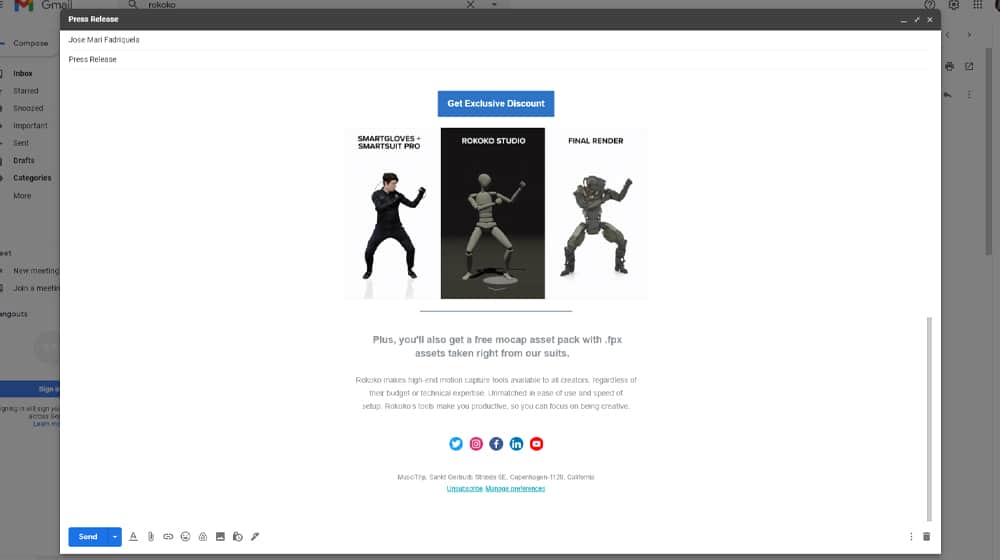Open the LinkedIn social icon
This screenshot has height=560, width=1000.
pyautogui.click(x=517, y=443)
